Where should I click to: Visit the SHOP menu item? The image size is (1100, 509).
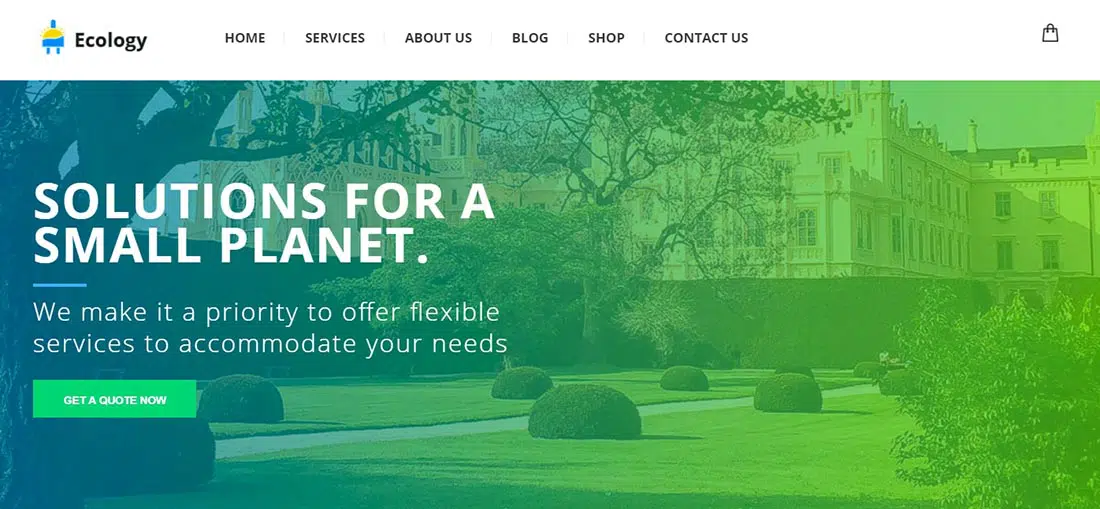coord(606,38)
